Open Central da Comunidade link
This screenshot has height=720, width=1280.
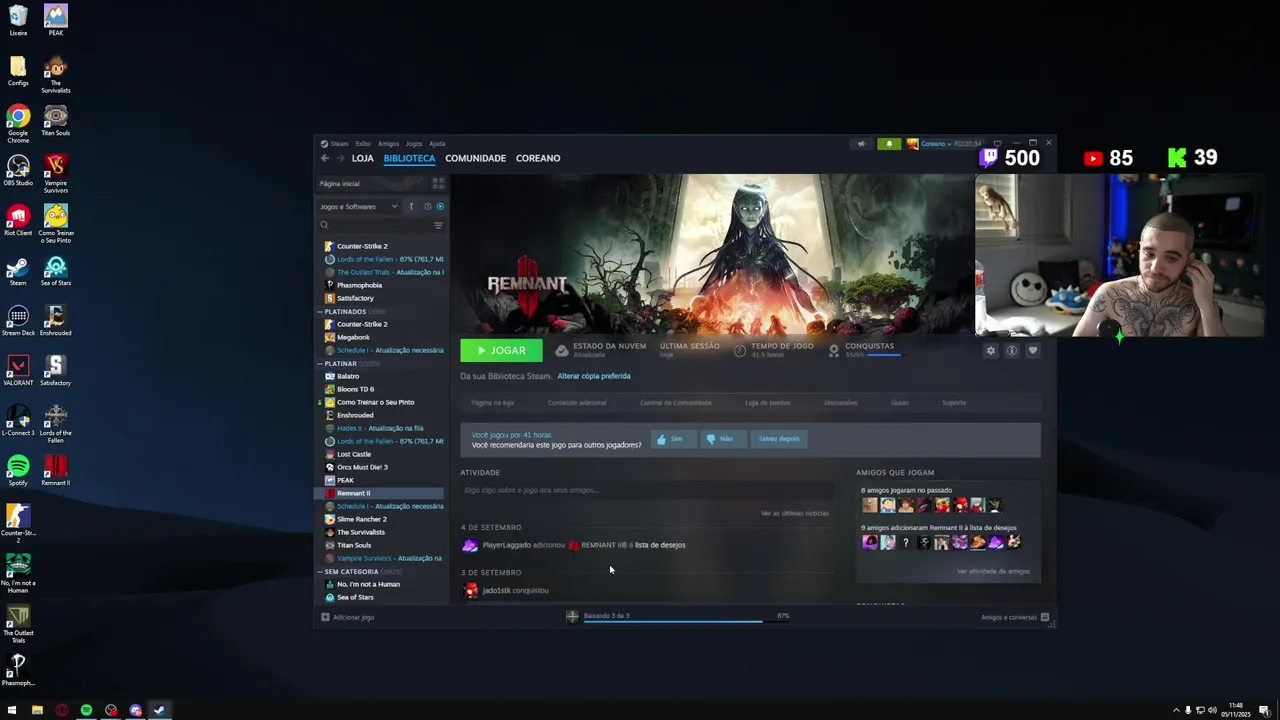675,403
